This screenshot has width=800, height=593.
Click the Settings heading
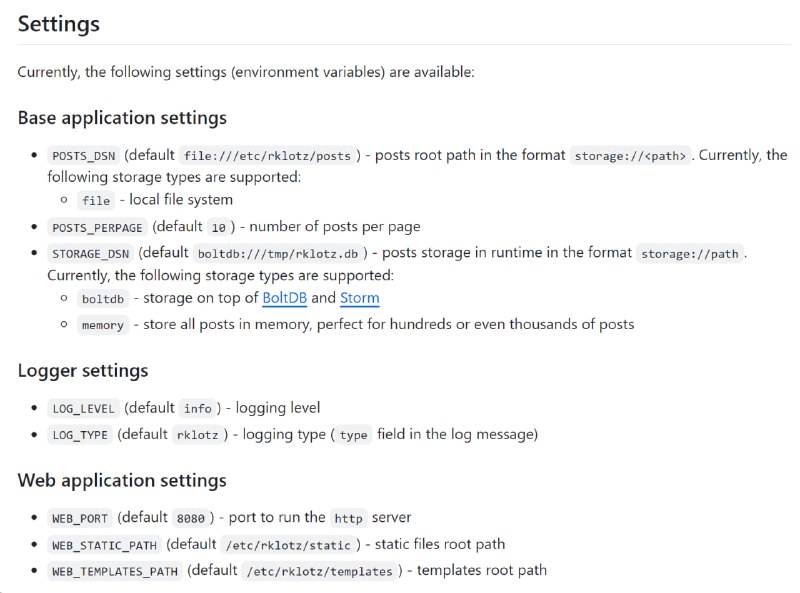(x=59, y=24)
